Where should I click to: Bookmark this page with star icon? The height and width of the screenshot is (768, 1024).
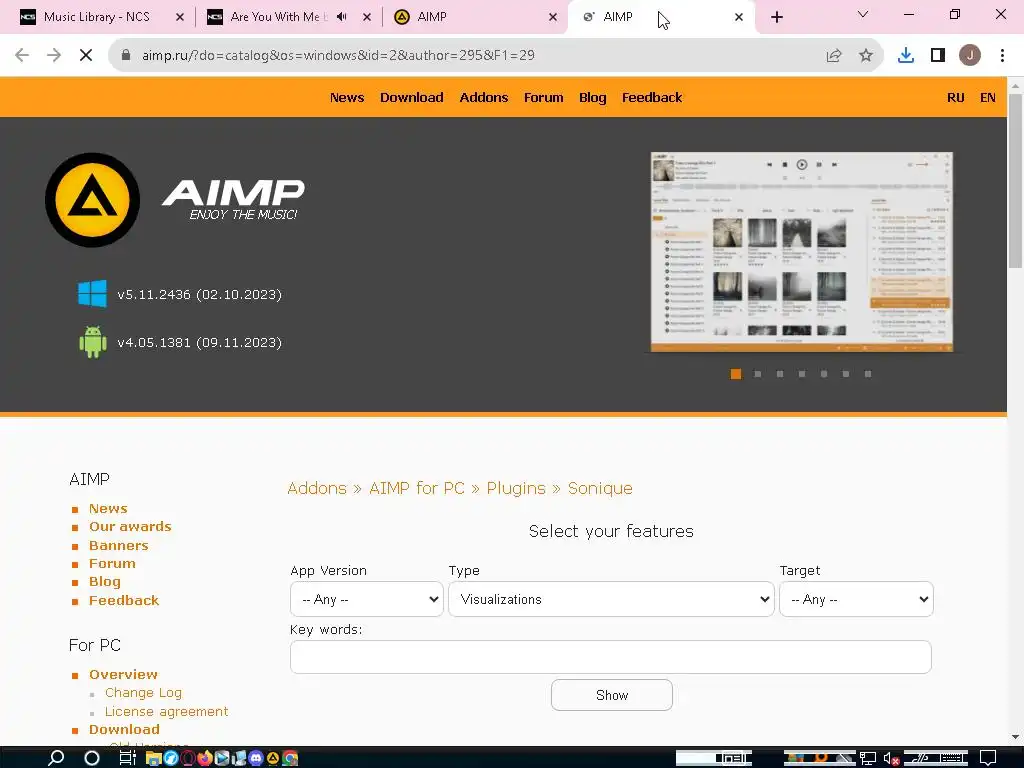click(865, 56)
